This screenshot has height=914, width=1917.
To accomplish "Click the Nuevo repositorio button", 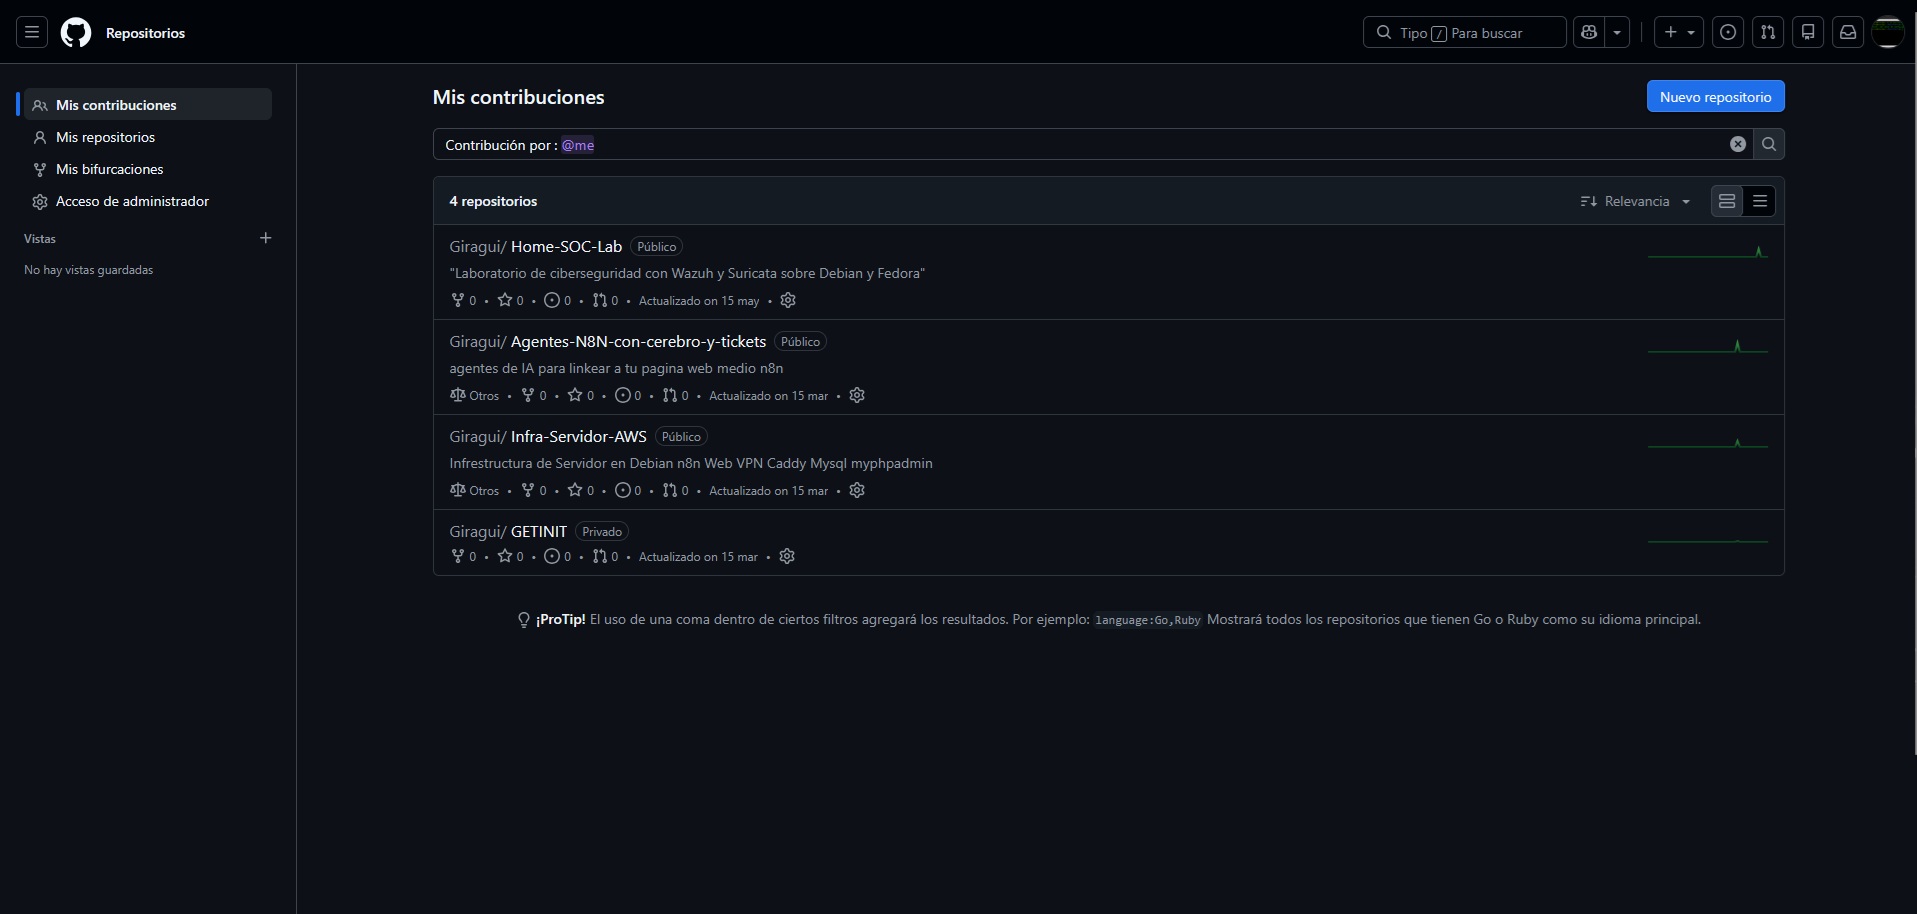I will (1715, 97).
